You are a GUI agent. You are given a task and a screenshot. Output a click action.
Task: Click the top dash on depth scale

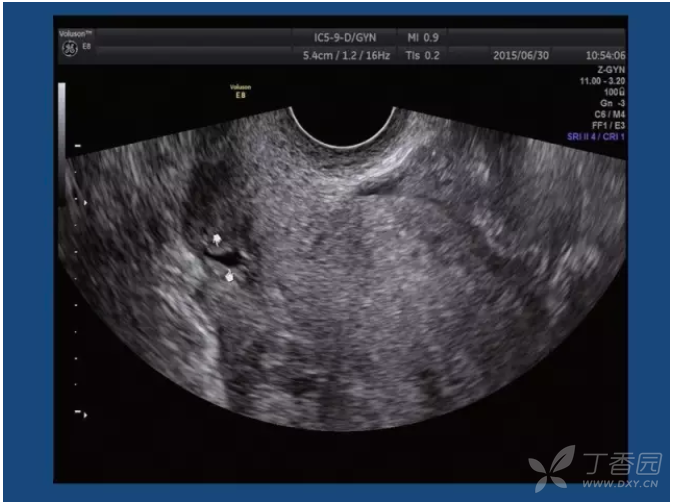76,146
